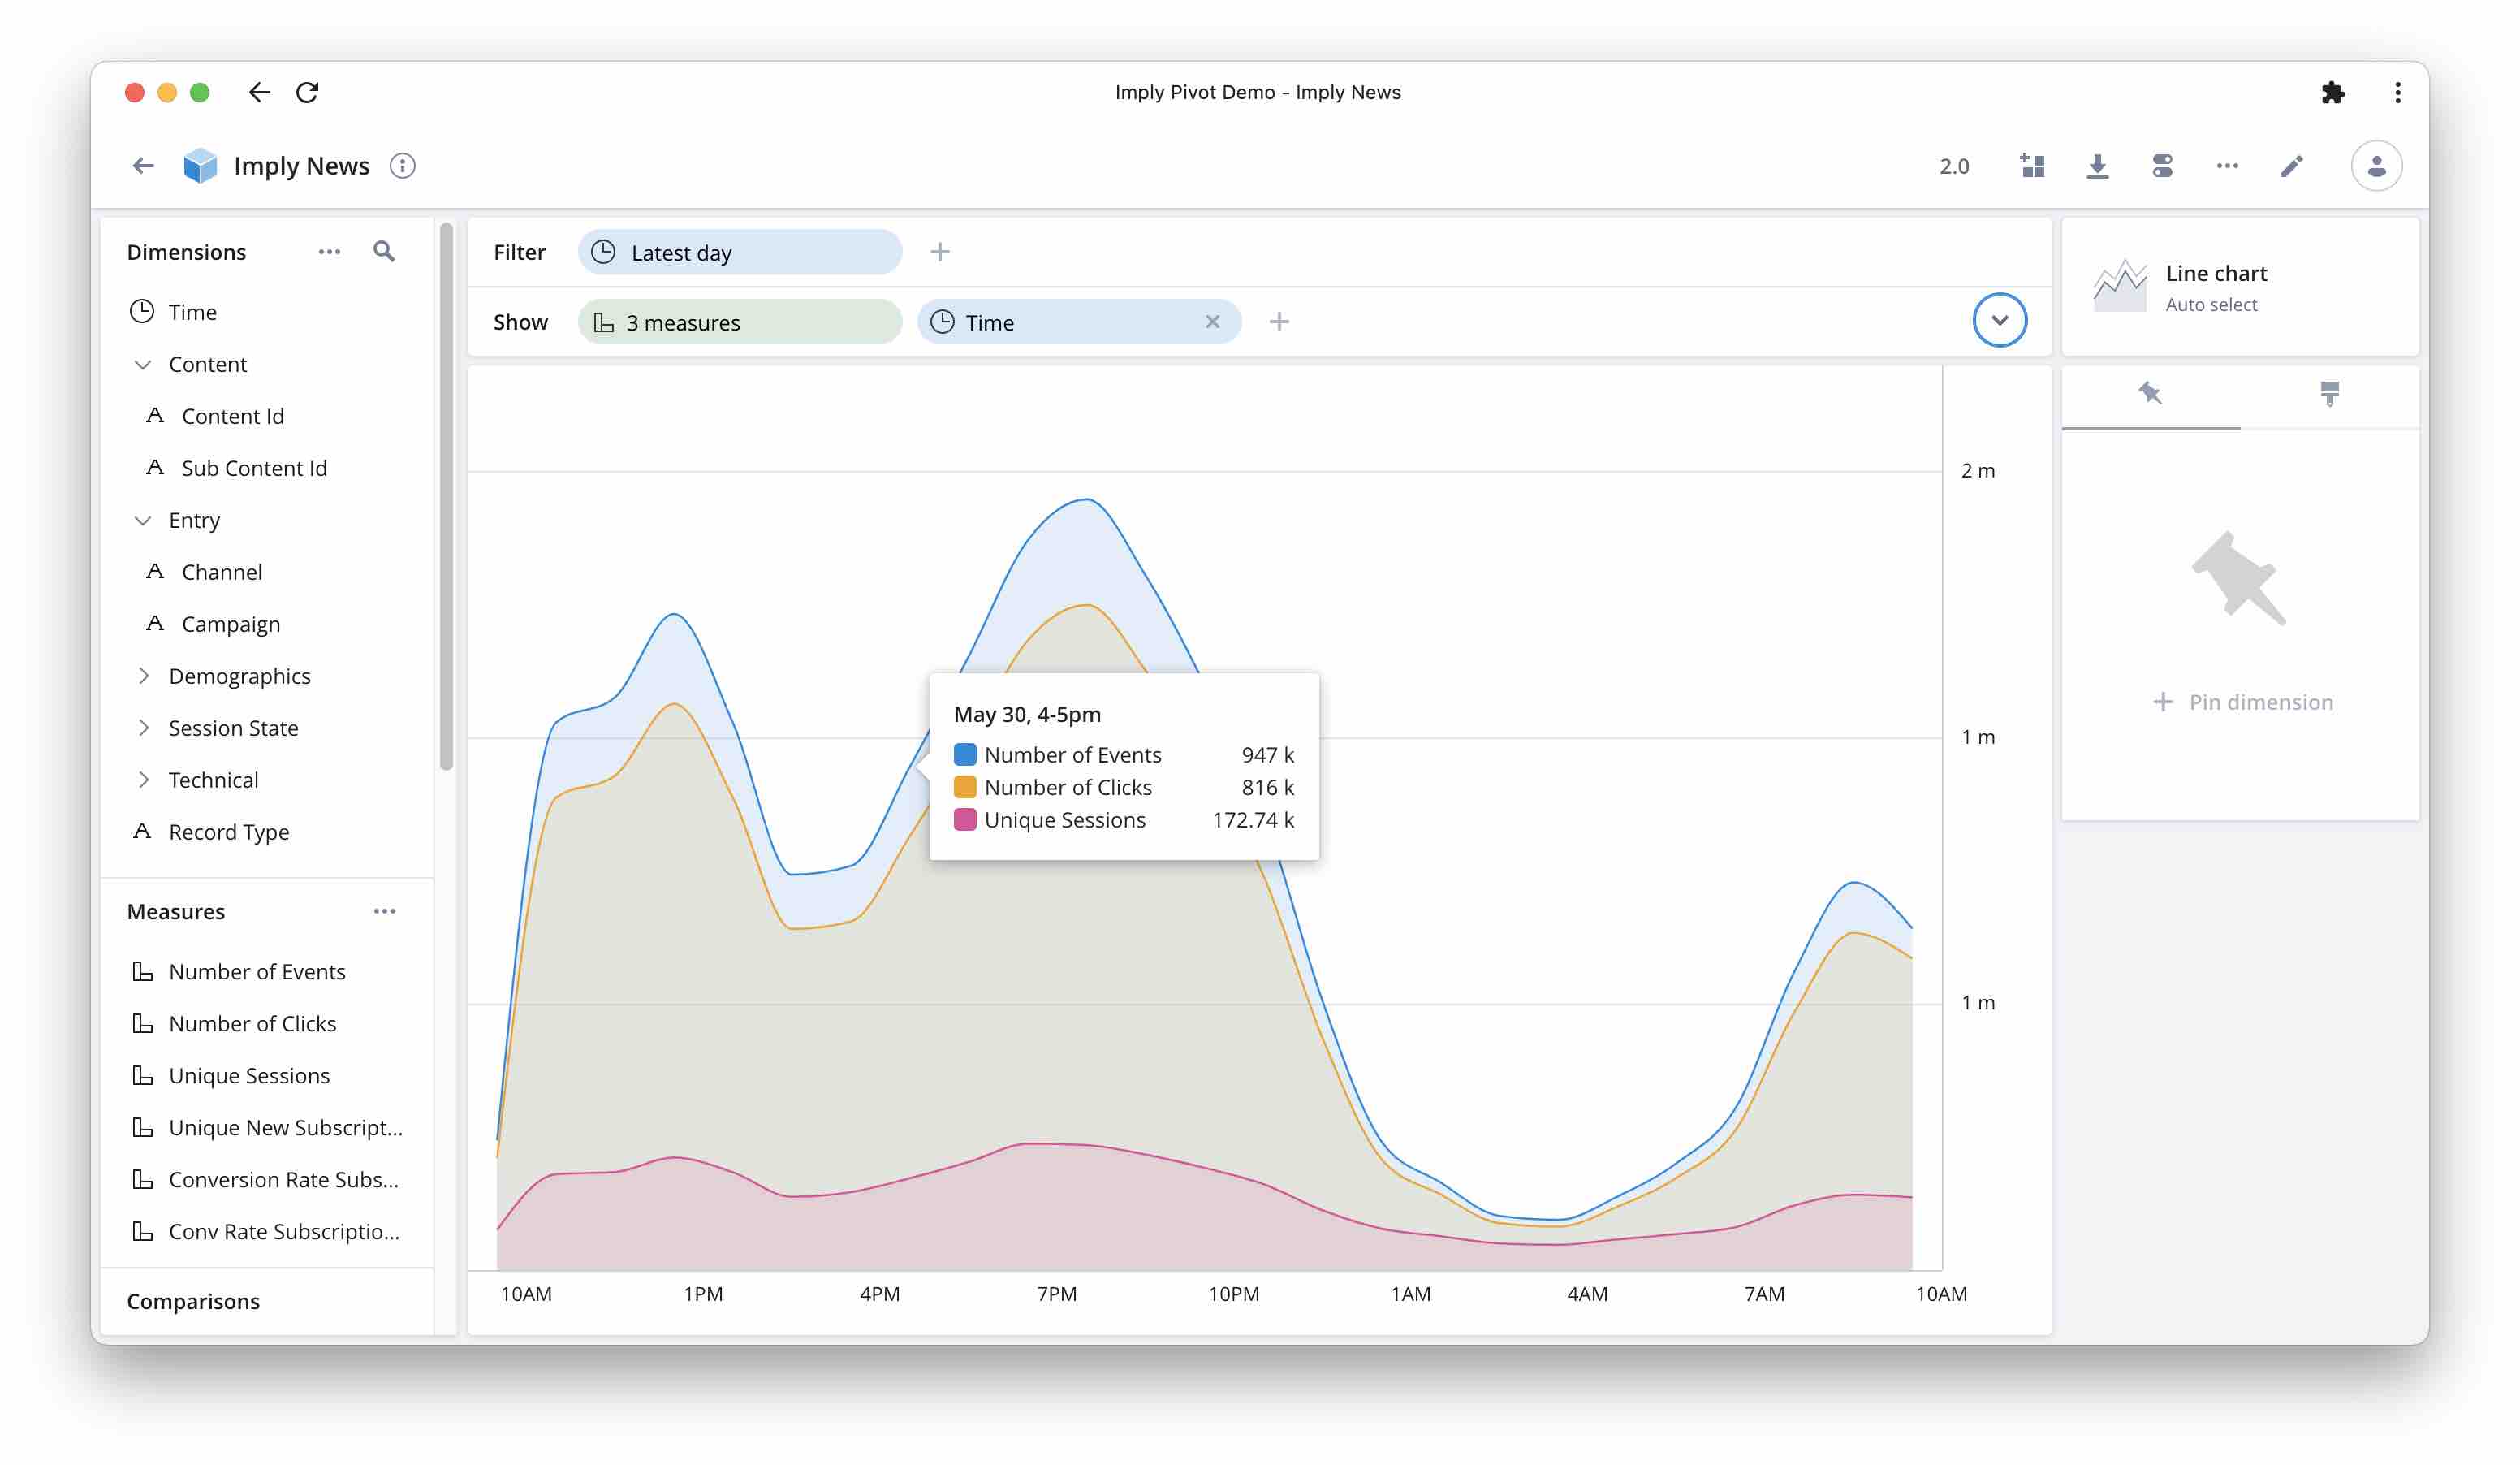2520x1465 pixels.
Task: Switch to the brush tab in right panel
Action: pos(2330,395)
